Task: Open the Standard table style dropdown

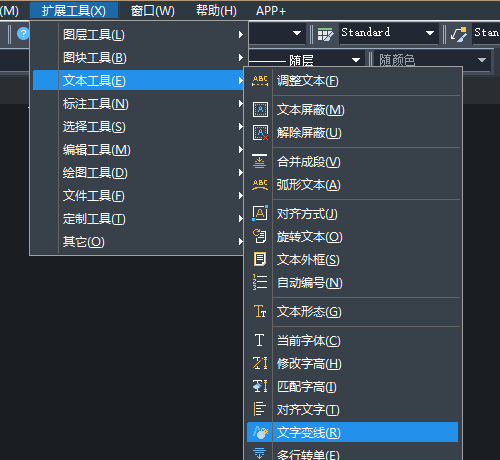Action: tap(389, 33)
